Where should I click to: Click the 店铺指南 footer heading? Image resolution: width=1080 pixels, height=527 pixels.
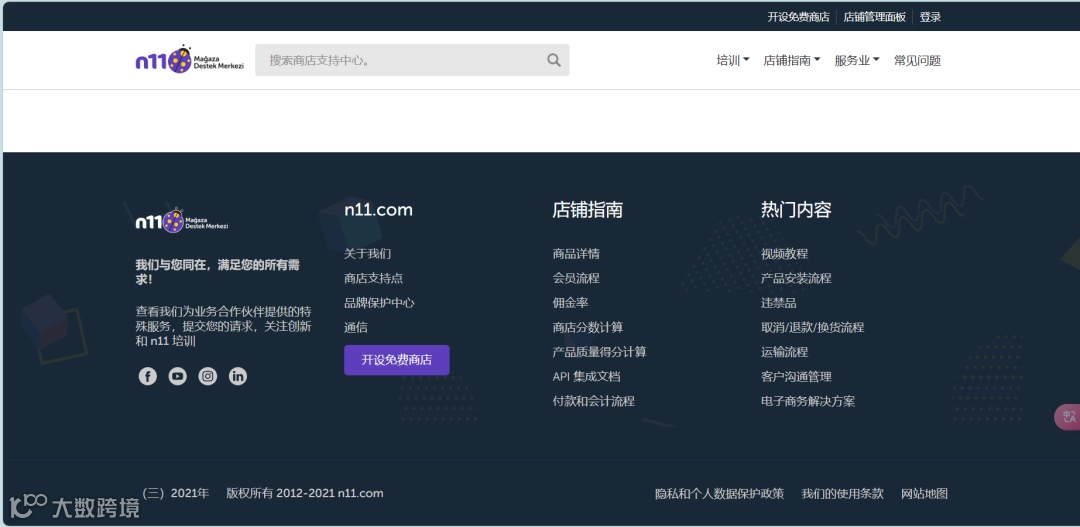point(588,210)
